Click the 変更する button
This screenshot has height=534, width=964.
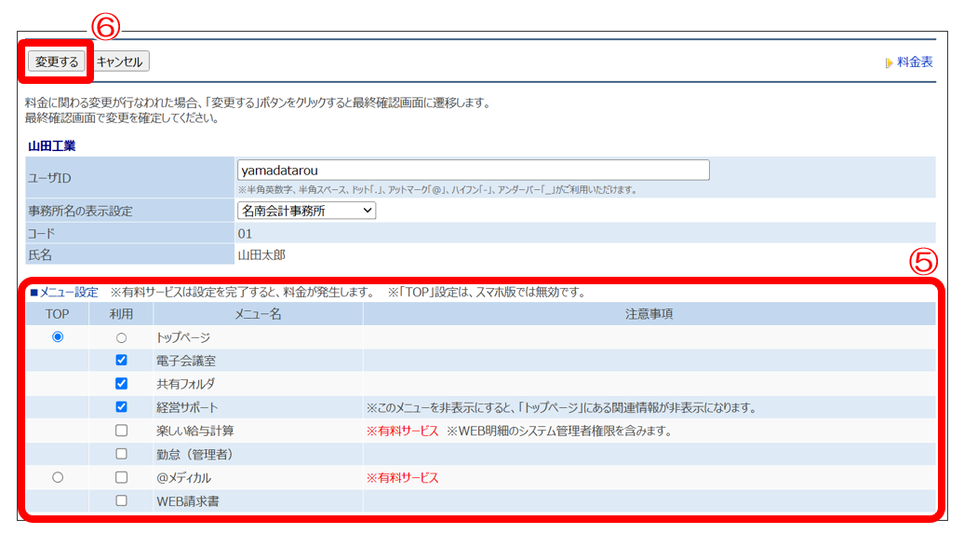click(56, 62)
